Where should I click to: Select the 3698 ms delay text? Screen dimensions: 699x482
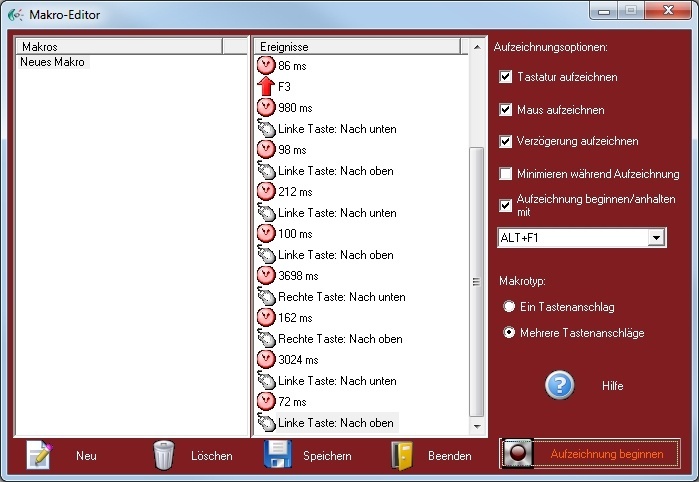click(x=298, y=276)
